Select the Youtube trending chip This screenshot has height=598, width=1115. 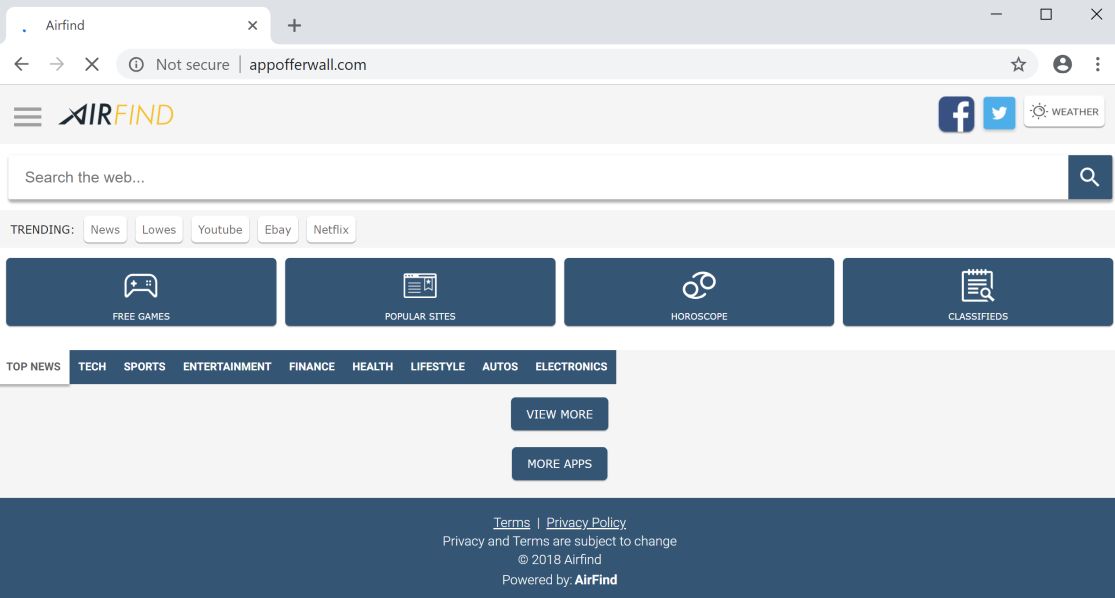220,230
